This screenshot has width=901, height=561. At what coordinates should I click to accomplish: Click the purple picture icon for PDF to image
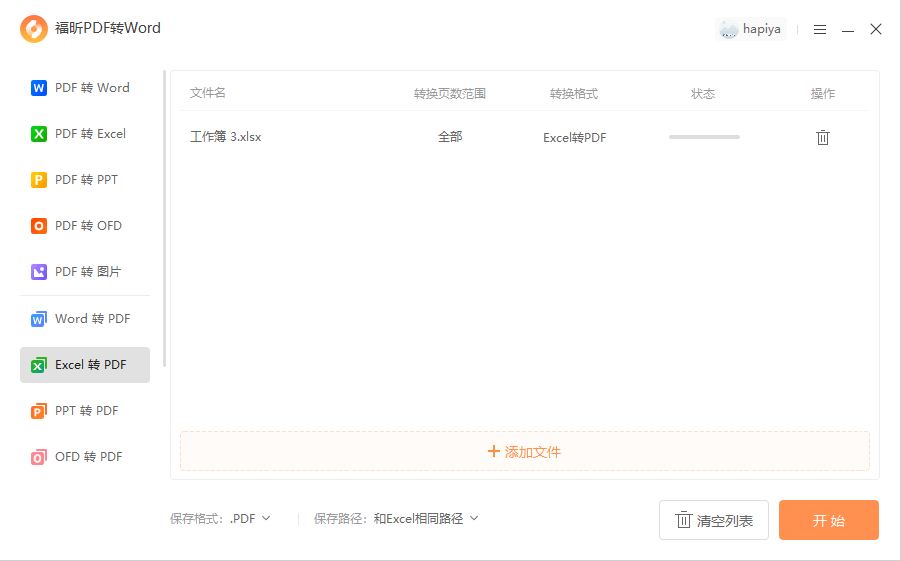pos(38,272)
